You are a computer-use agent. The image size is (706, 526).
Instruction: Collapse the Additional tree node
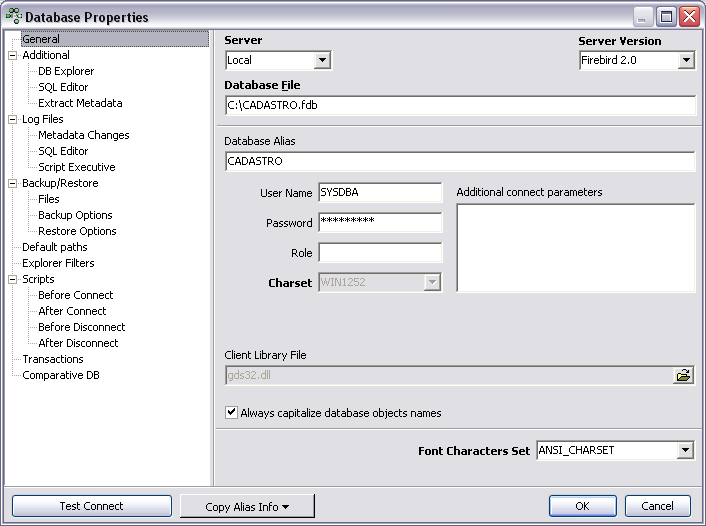pos(13,55)
